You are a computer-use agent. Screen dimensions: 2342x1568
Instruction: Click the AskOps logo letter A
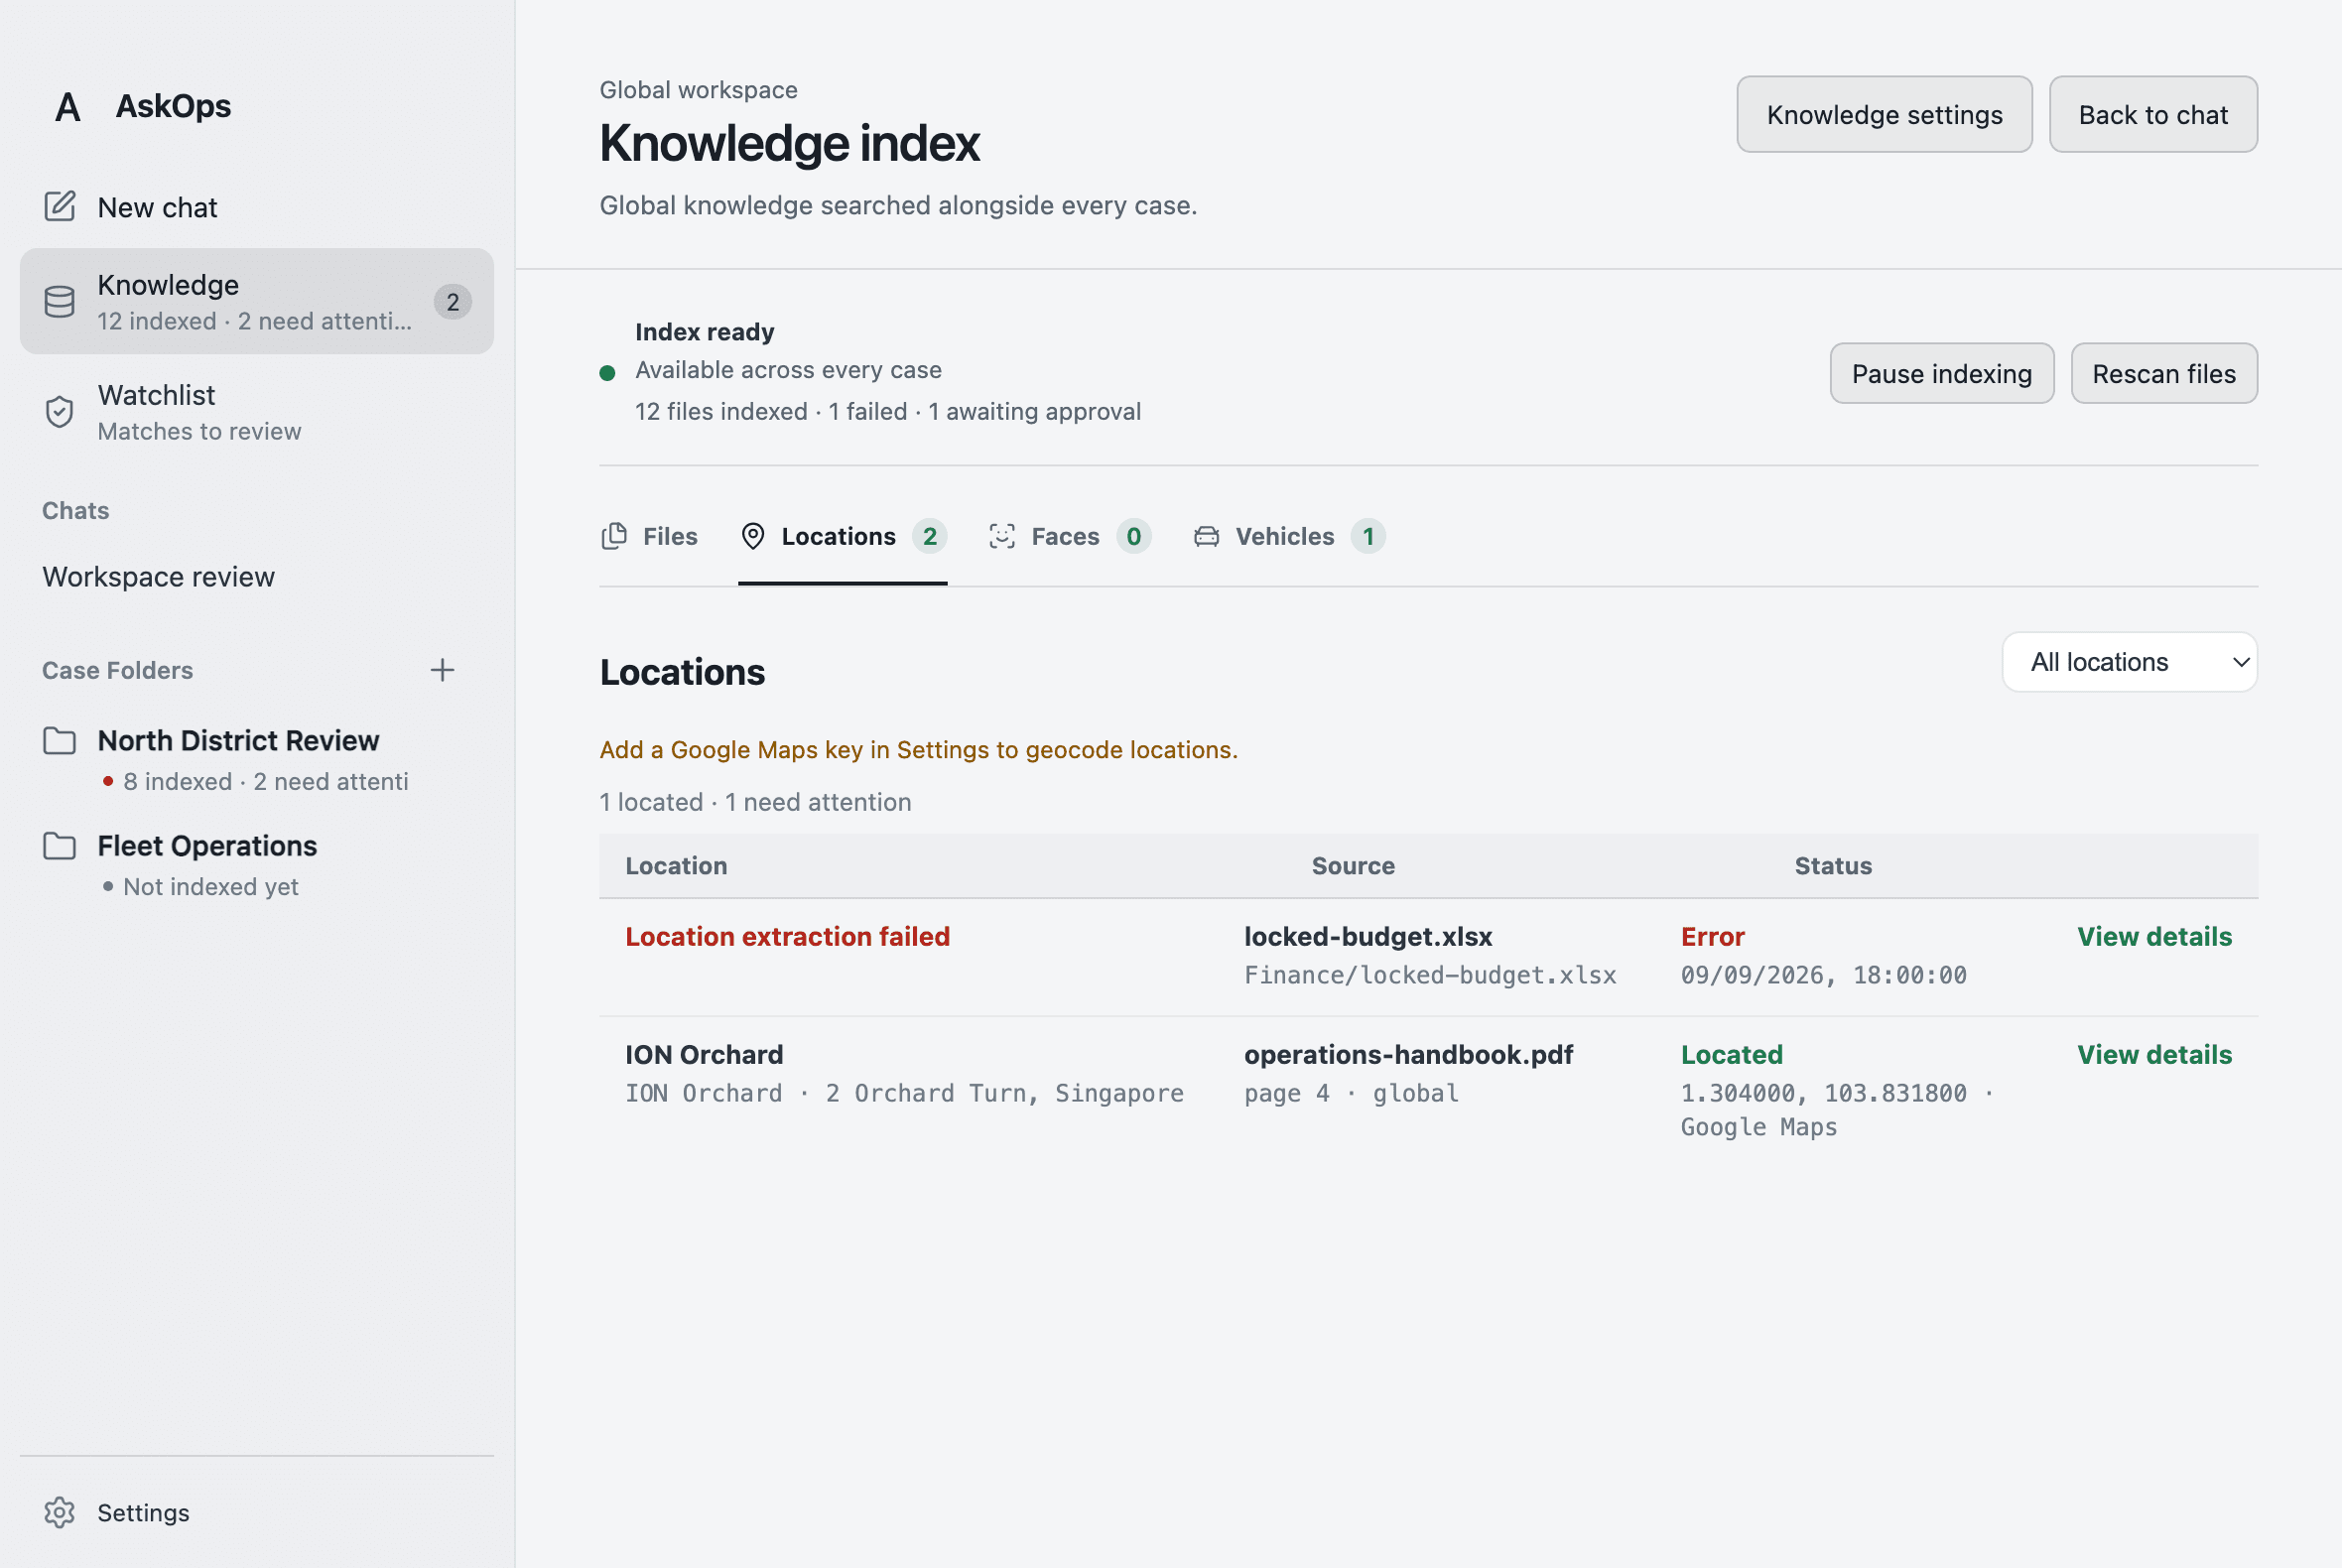coord(67,107)
